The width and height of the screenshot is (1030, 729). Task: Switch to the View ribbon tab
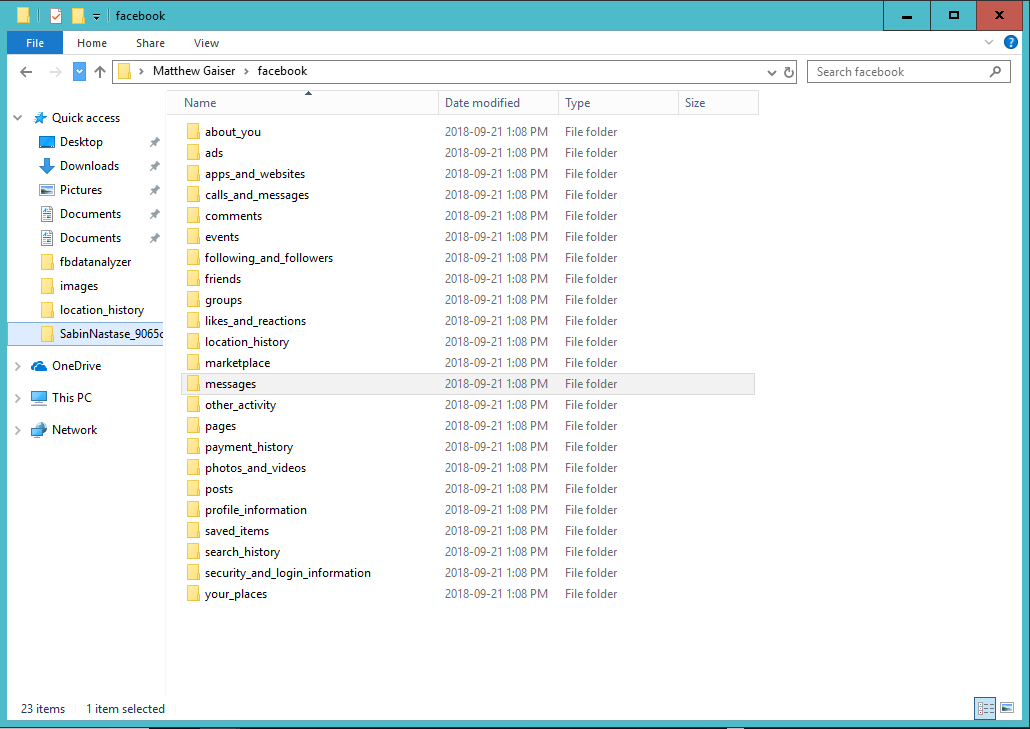coord(206,43)
